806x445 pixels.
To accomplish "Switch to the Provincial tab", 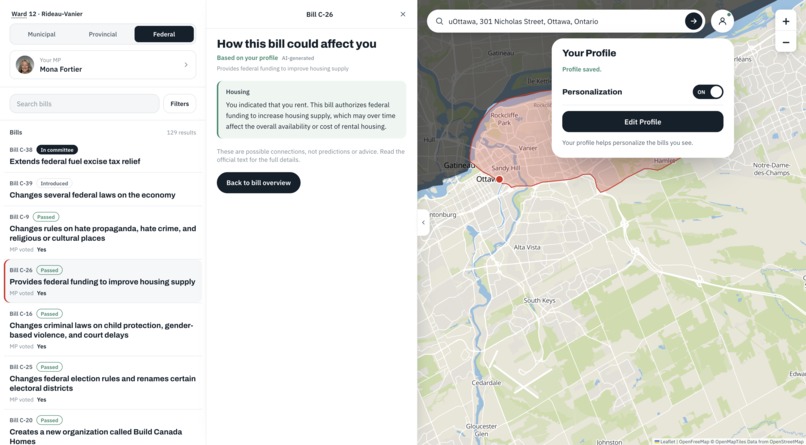I will click(x=103, y=34).
